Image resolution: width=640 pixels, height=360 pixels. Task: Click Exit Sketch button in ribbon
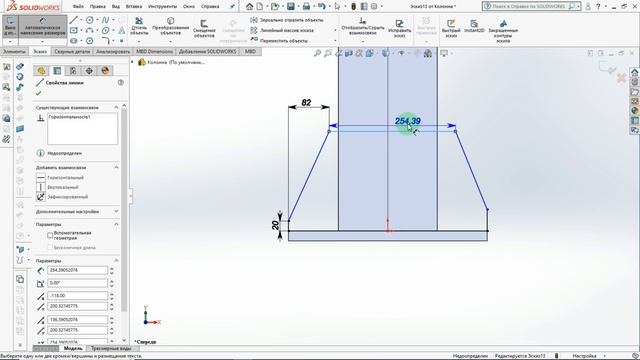pyautogui.click(x=10, y=26)
